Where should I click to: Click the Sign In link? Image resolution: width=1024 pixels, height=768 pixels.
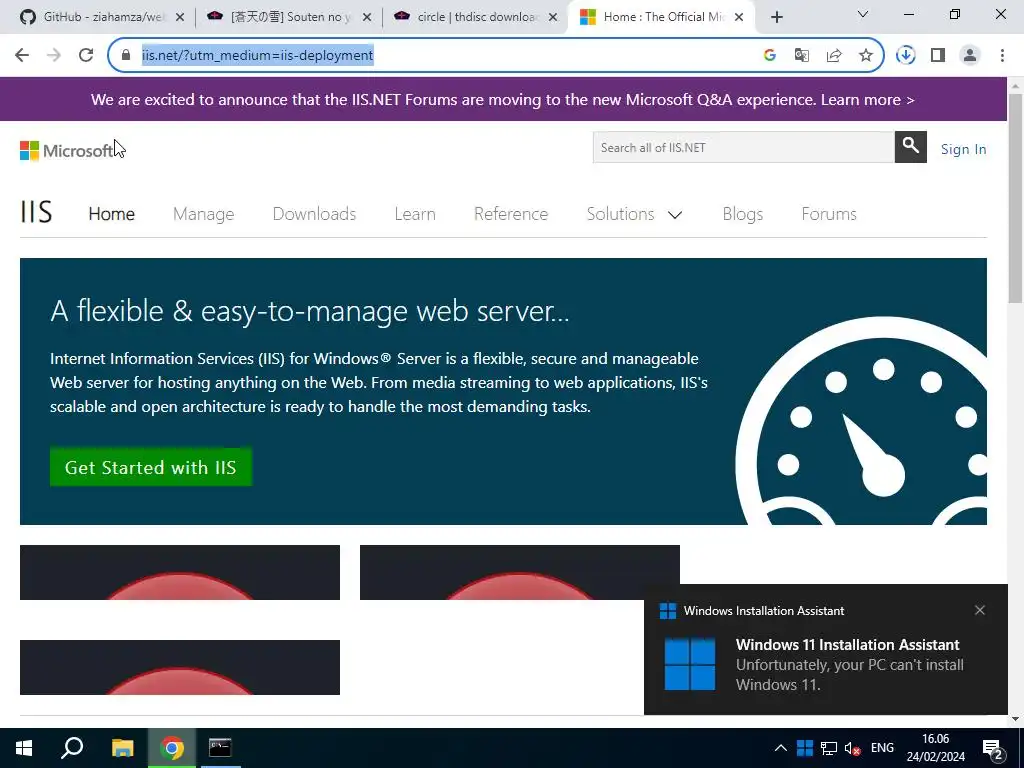[x=963, y=149]
